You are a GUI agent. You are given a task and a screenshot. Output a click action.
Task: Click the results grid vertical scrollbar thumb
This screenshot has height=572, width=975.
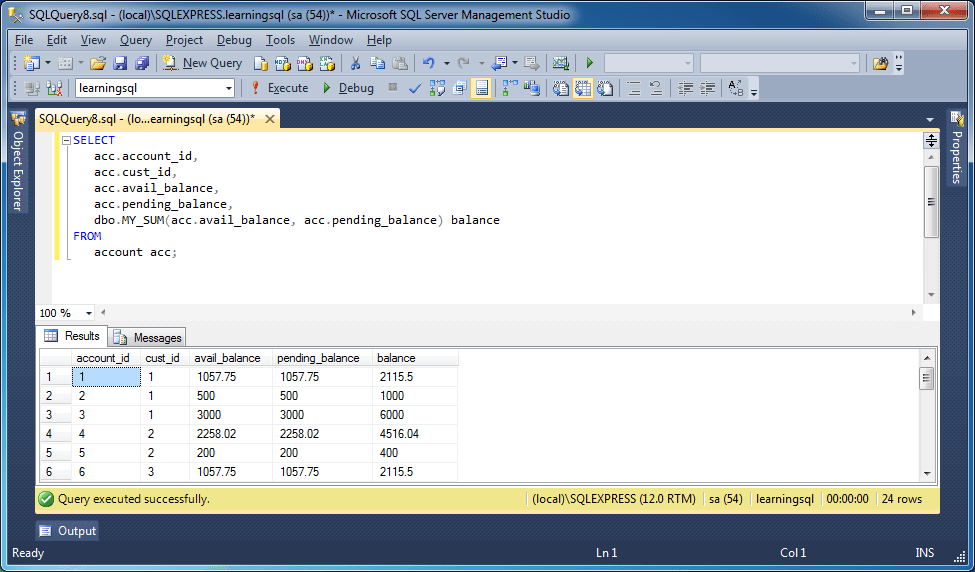click(x=926, y=377)
